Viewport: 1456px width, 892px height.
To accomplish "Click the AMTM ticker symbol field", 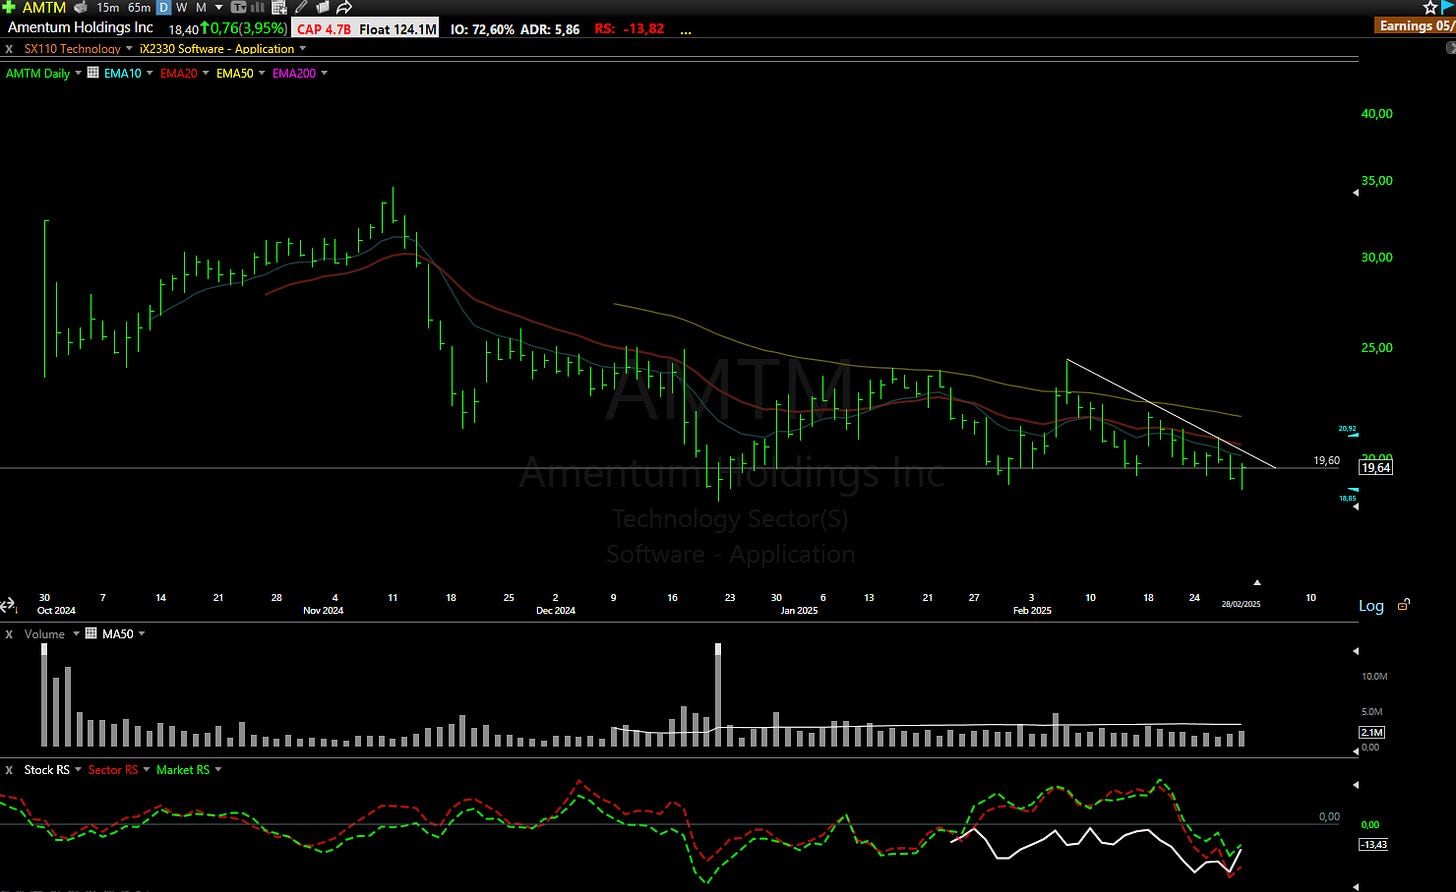I will (44, 8).
